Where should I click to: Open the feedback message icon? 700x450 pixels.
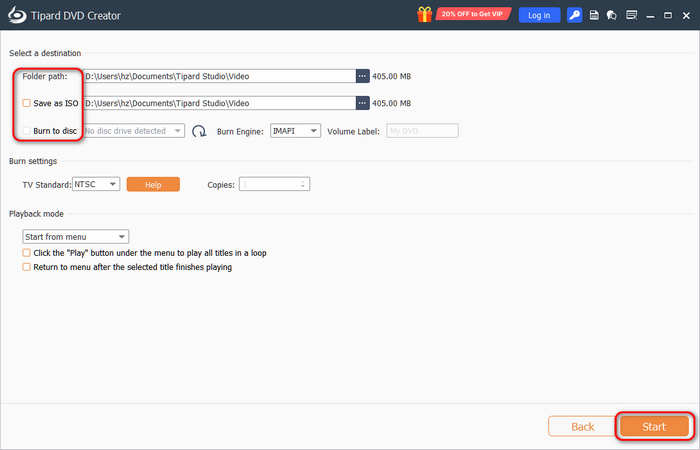631,15
